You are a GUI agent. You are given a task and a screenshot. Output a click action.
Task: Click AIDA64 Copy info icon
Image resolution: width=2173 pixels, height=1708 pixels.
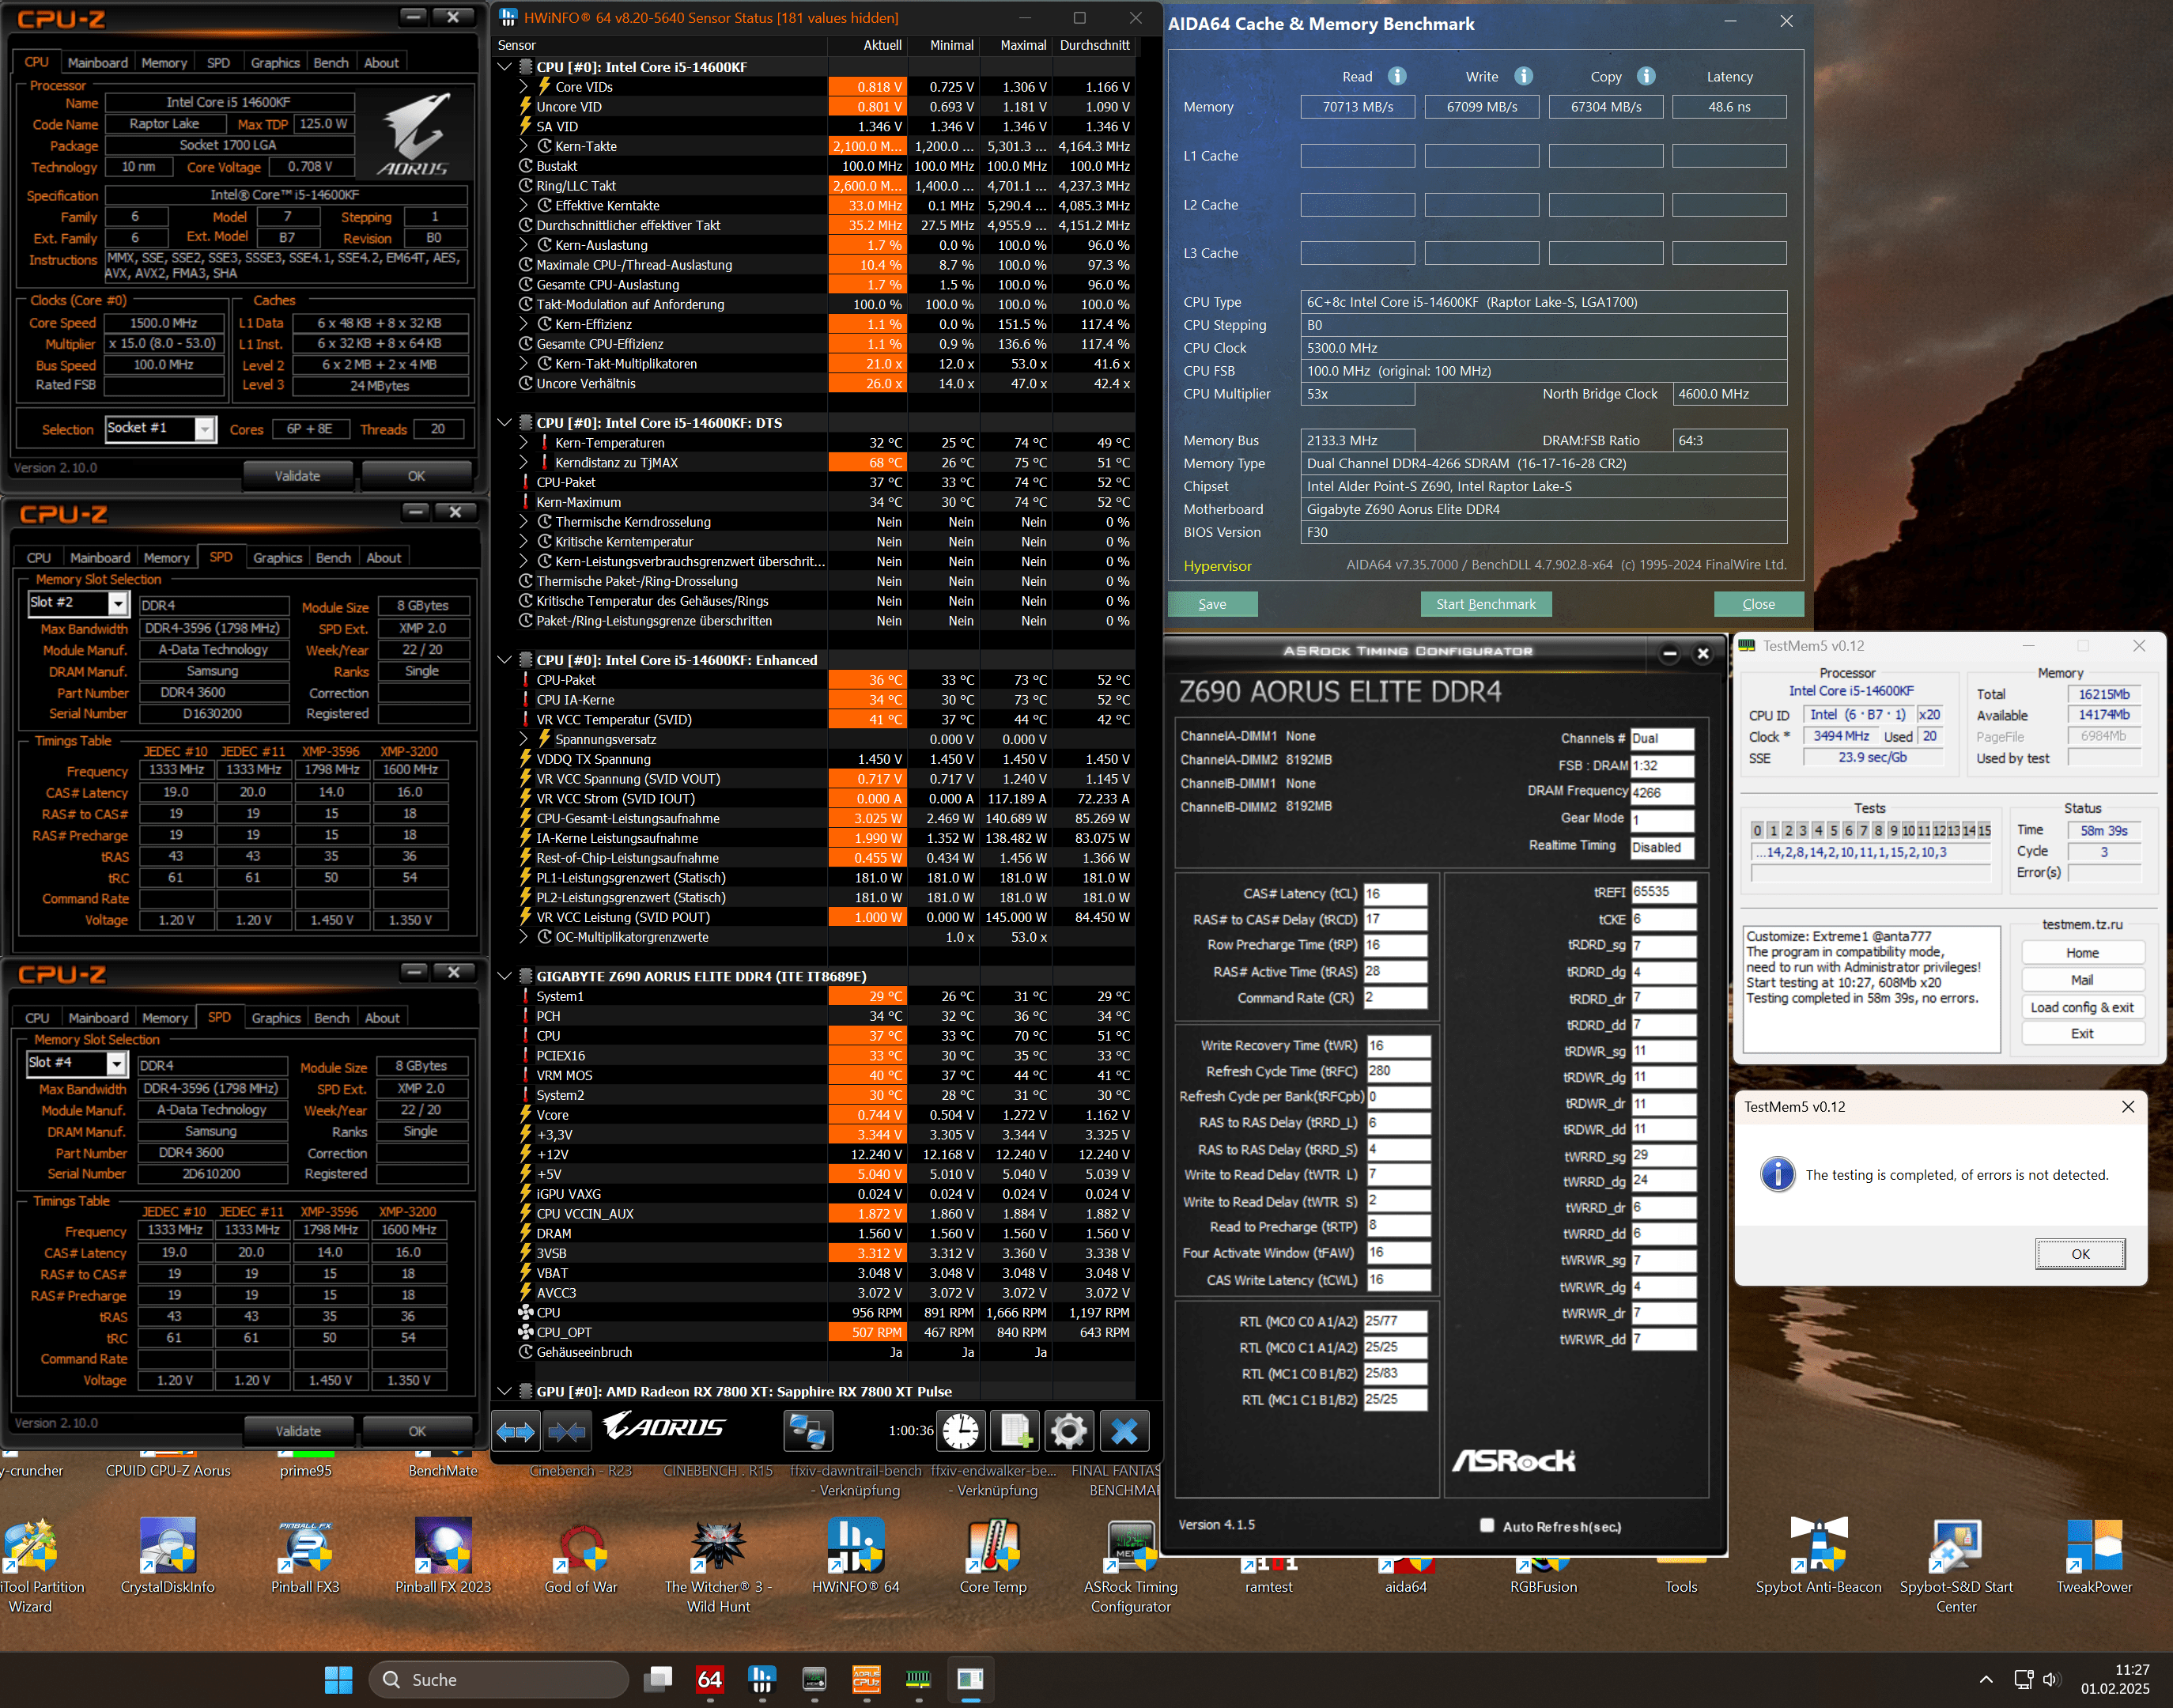pyautogui.click(x=1646, y=76)
